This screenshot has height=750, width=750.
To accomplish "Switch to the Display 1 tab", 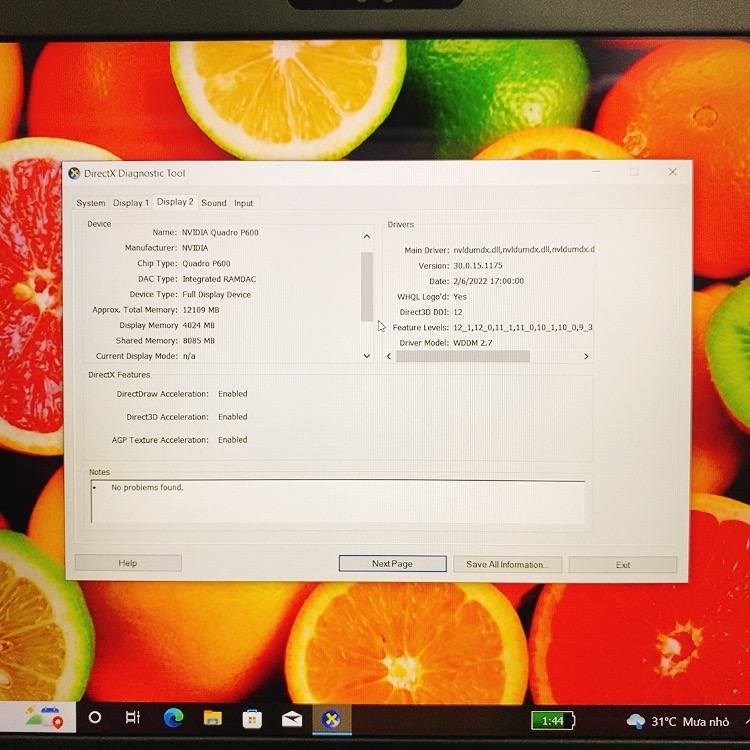I will tap(130, 203).
